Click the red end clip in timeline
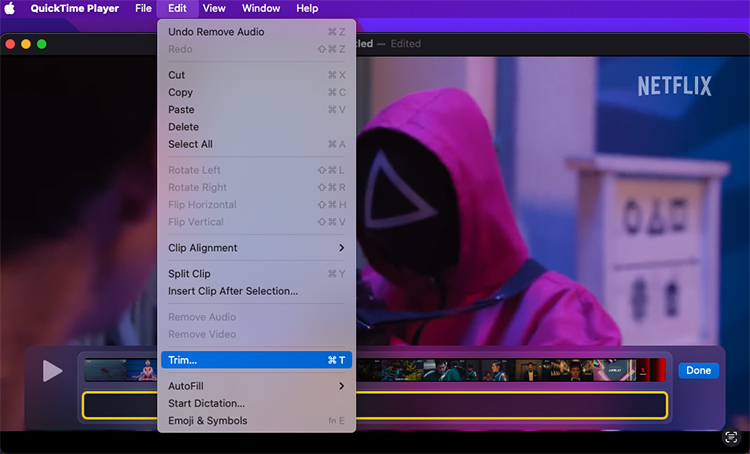 pyautogui.click(x=653, y=370)
